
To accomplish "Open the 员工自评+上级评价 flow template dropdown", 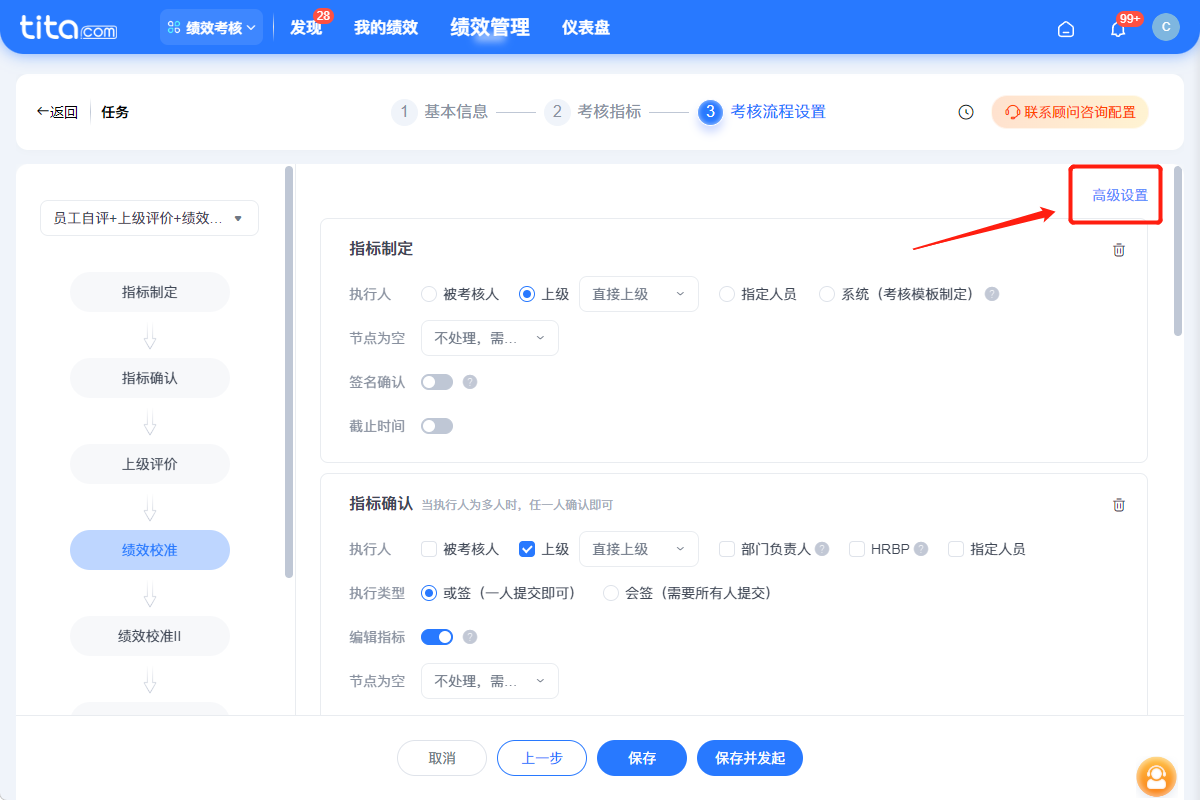I will 148,218.
